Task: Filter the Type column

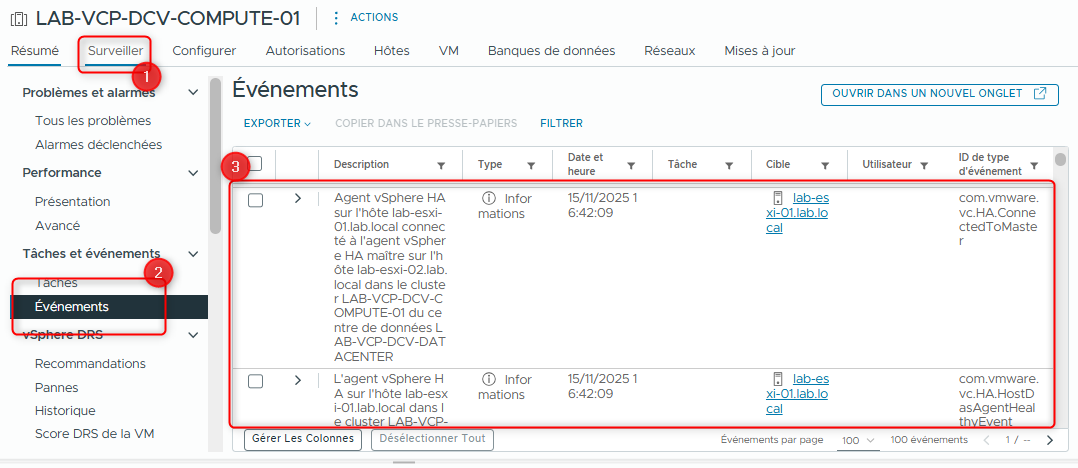Action: pos(531,166)
